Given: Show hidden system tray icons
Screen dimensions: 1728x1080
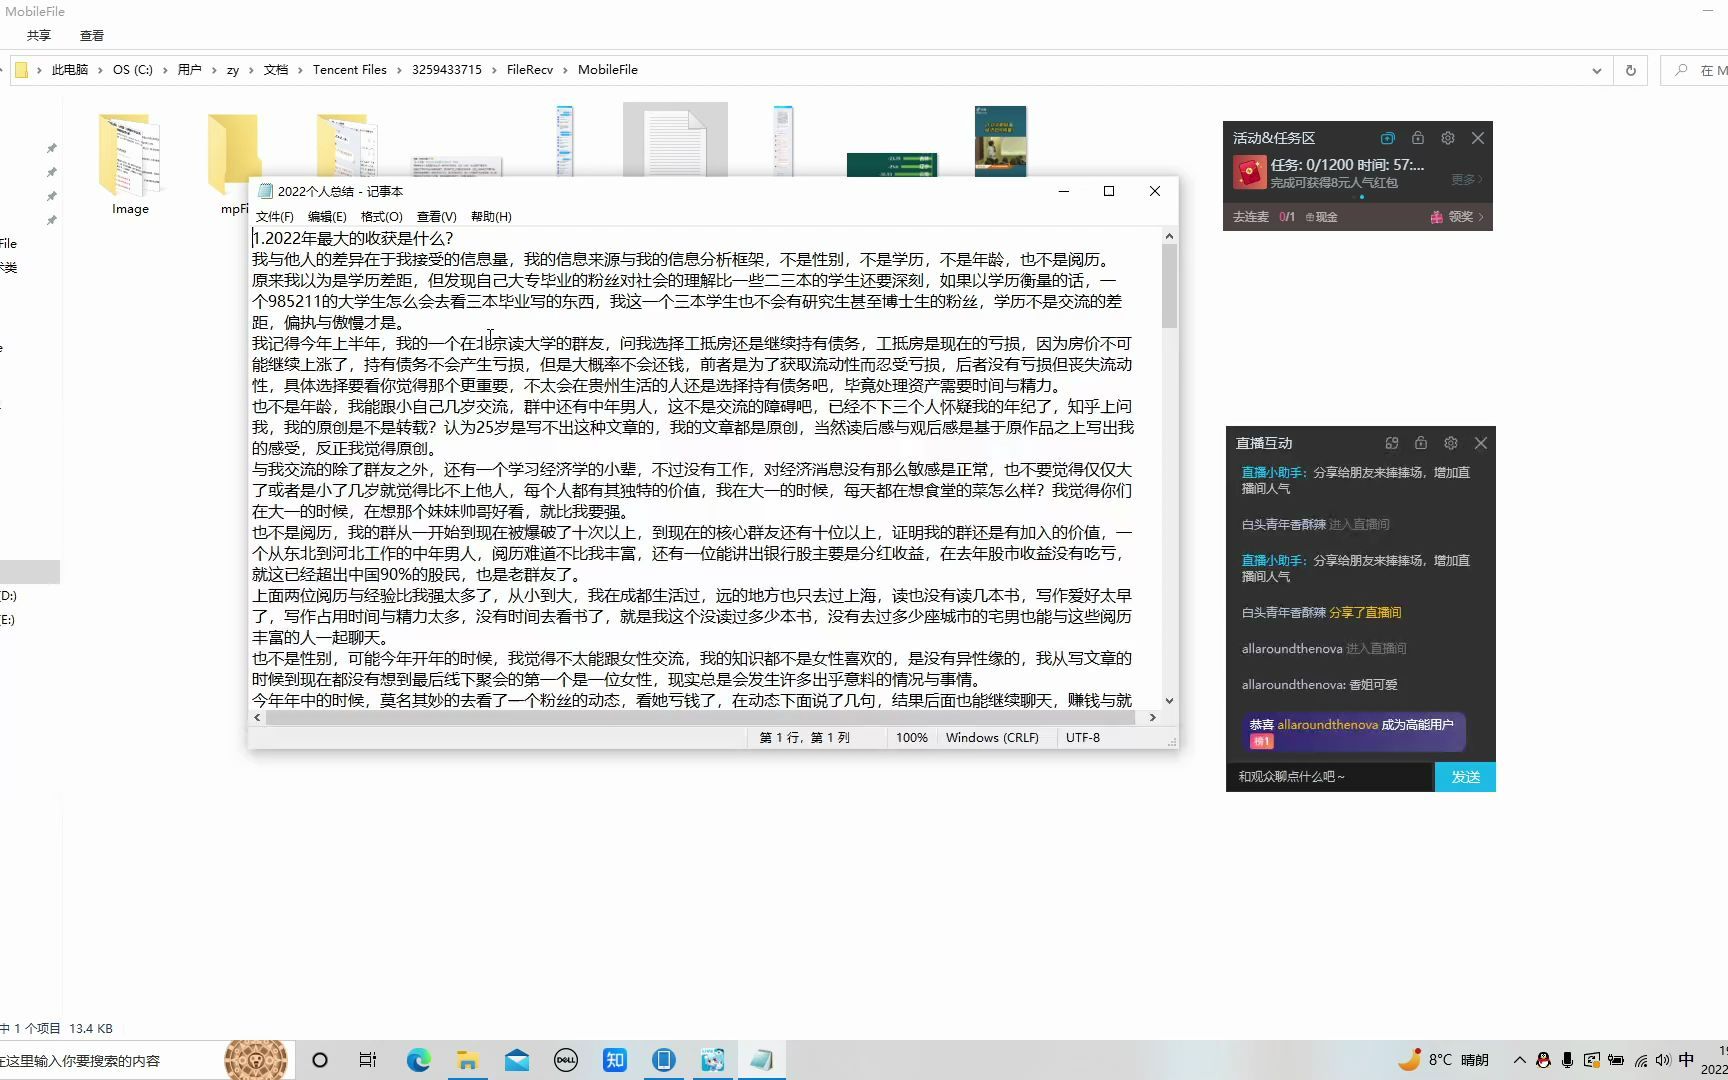Looking at the screenshot, I should (x=1519, y=1060).
